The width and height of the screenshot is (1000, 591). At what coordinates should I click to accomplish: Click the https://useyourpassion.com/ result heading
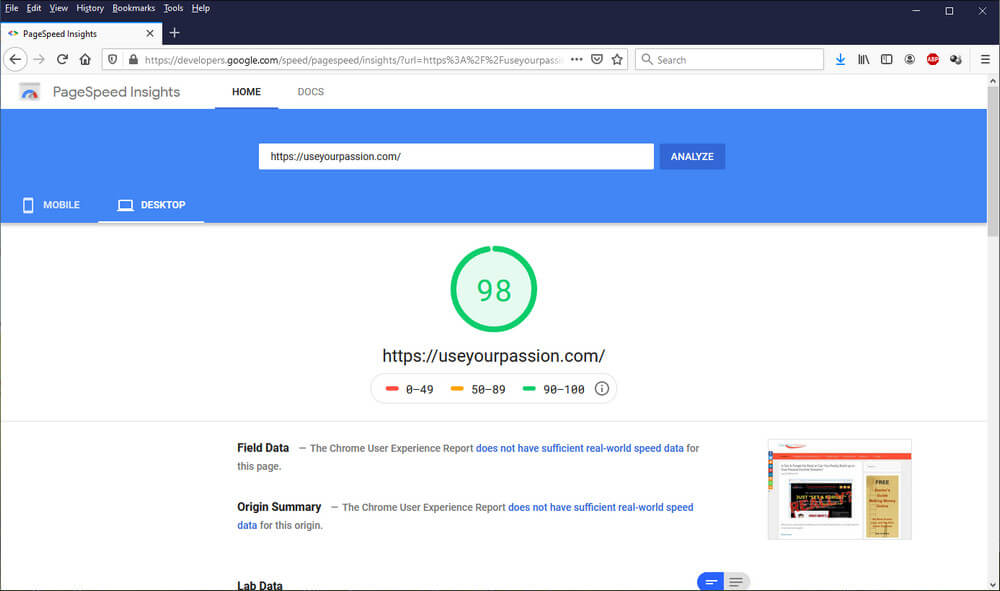[494, 356]
